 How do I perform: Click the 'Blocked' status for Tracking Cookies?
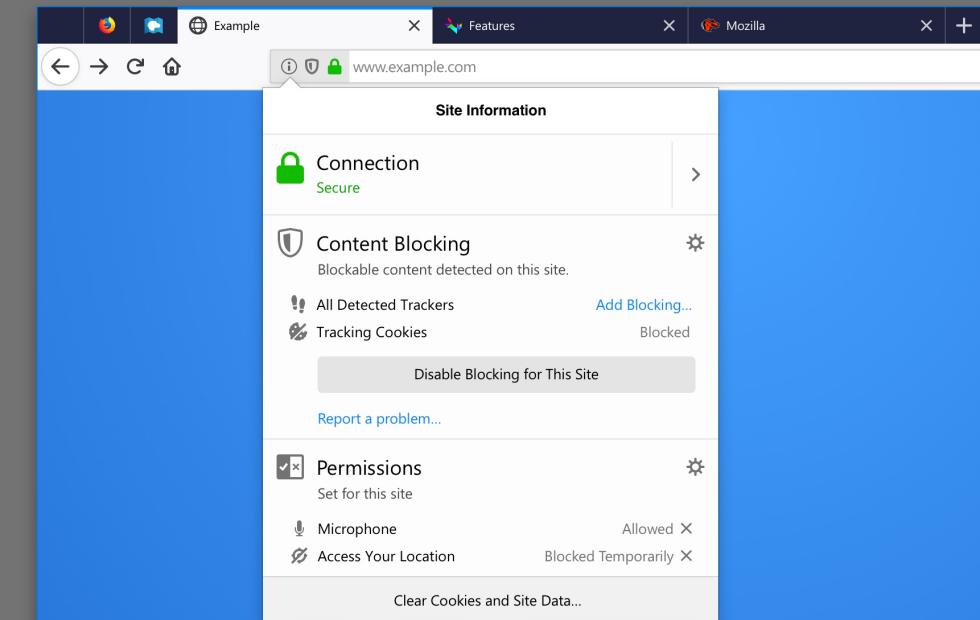click(664, 332)
